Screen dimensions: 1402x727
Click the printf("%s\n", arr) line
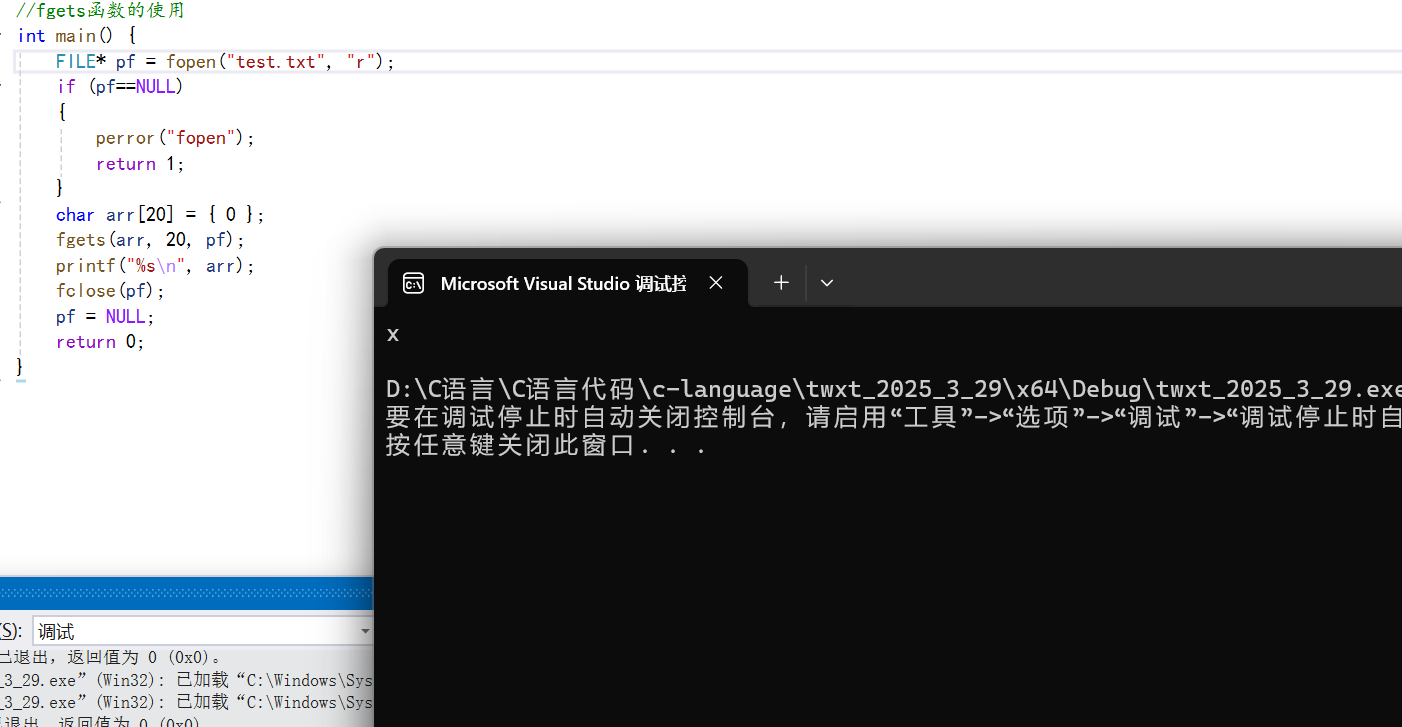coord(156,266)
